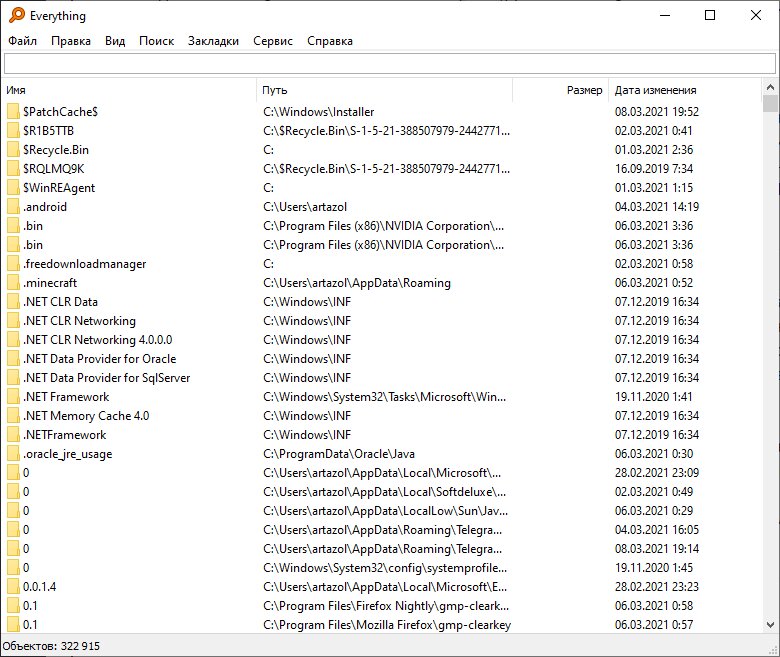Click the .NET CLR Data folder icon
The image size is (780, 657).
[13, 301]
